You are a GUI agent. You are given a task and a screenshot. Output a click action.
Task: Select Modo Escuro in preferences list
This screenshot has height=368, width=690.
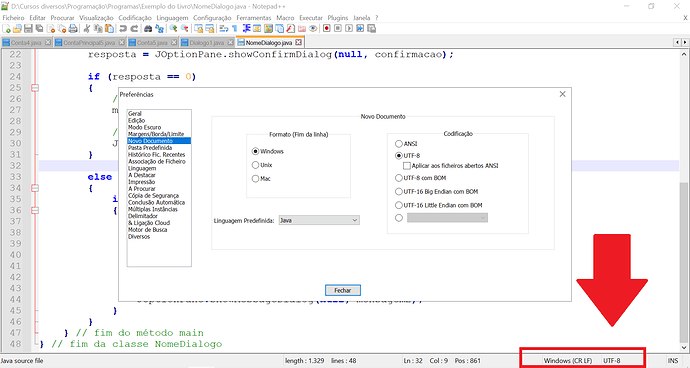pos(144,127)
